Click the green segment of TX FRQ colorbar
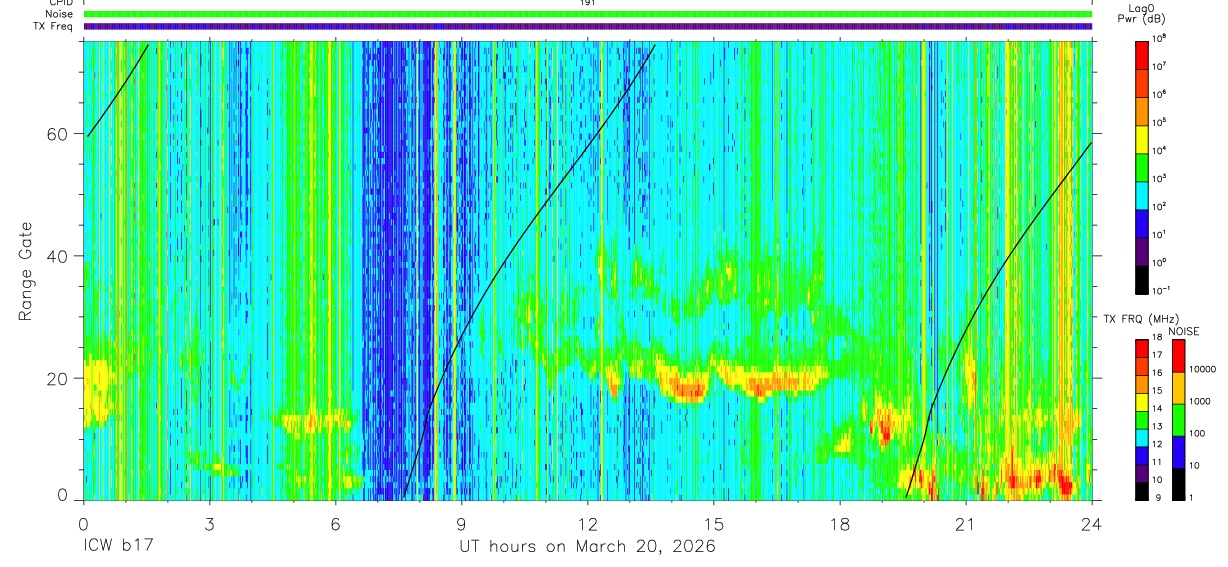This screenshot has width=1228, height=567. [1141, 420]
